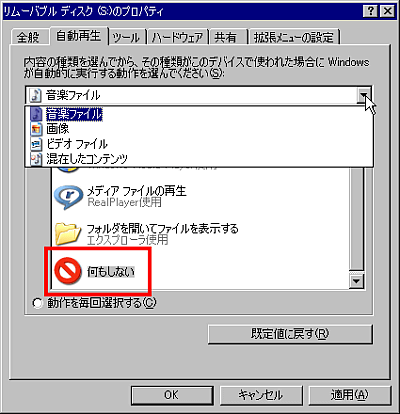Click the 適用(A) button
The width and height of the screenshot is (400, 414).
(x=350, y=395)
